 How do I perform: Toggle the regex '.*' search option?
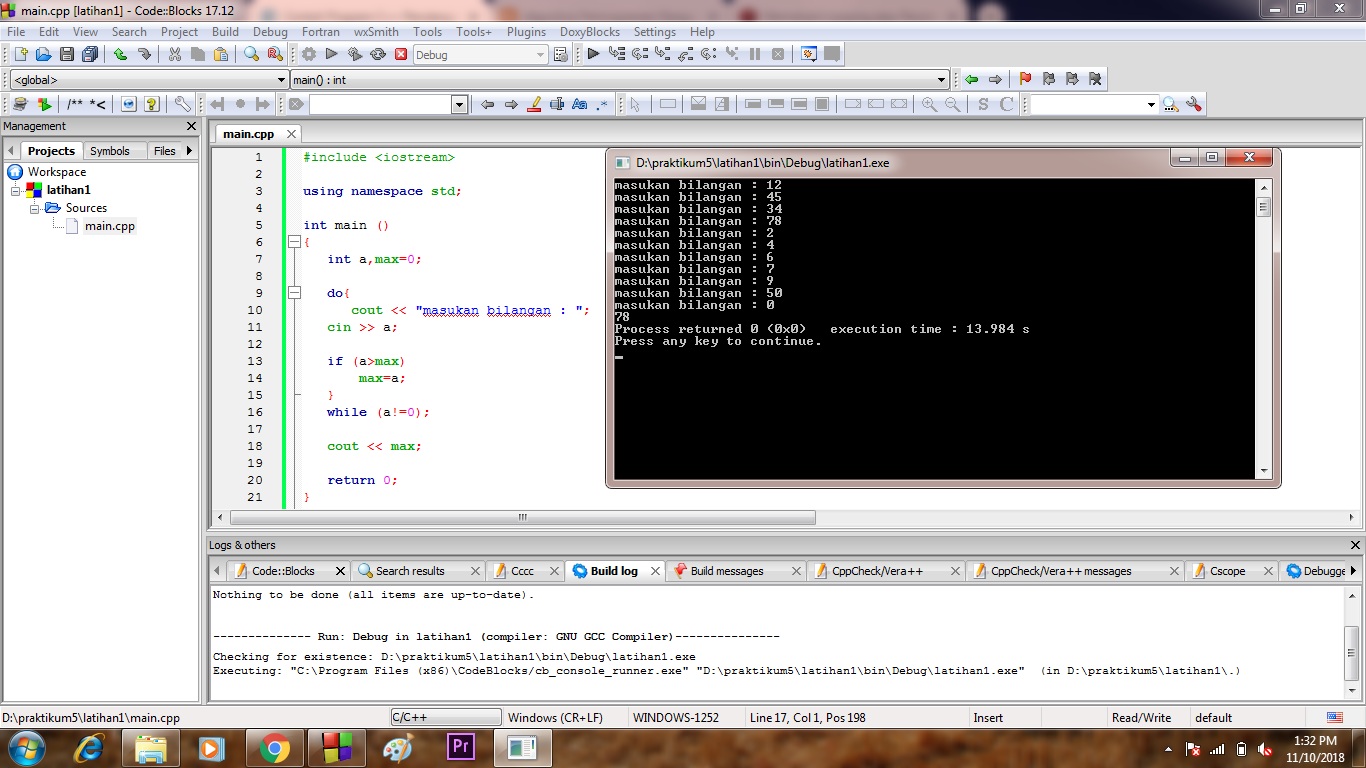pyautogui.click(x=602, y=104)
